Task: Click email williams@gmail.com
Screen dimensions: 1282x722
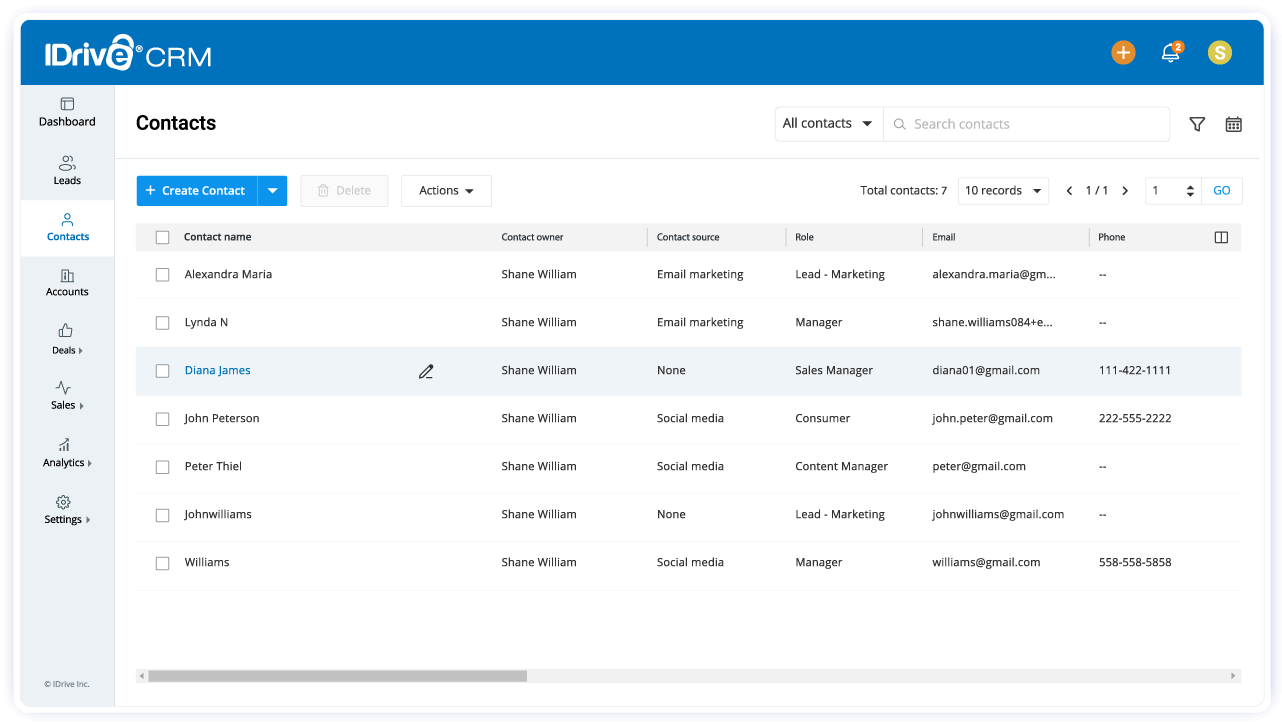Action: click(x=986, y=562)
